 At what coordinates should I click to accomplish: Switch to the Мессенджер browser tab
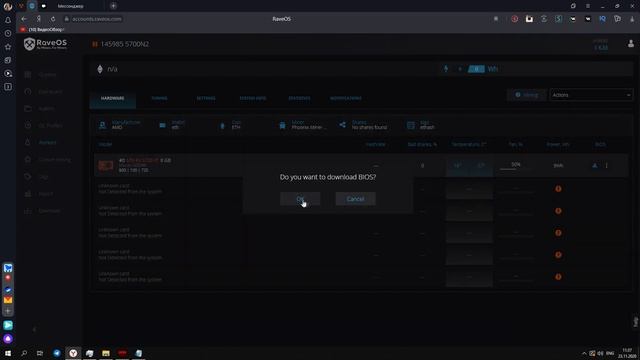70,6
